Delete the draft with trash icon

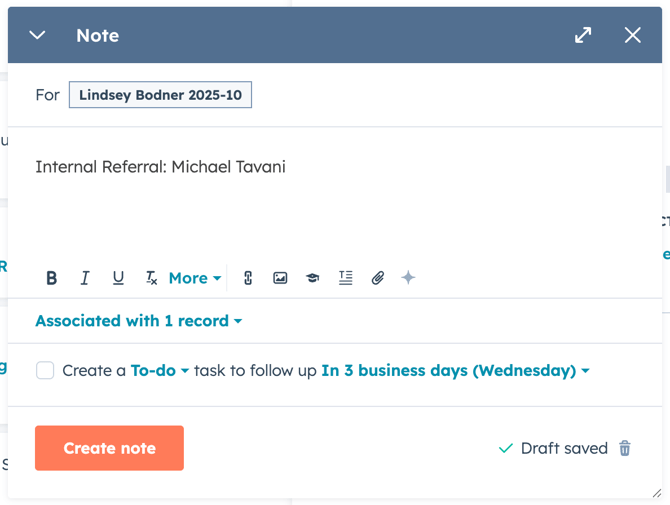625,448
